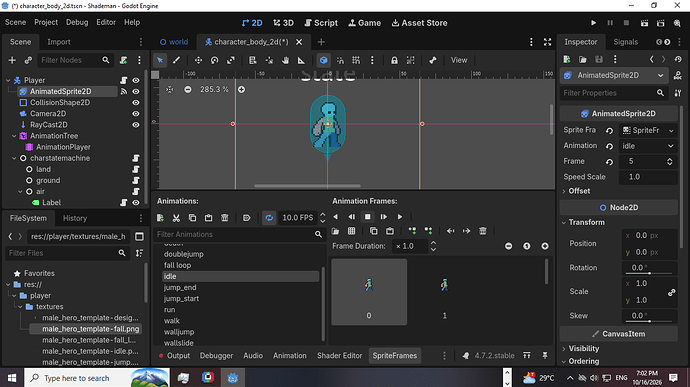Toggle RayCast2D visibility eye

pos(136,125)
